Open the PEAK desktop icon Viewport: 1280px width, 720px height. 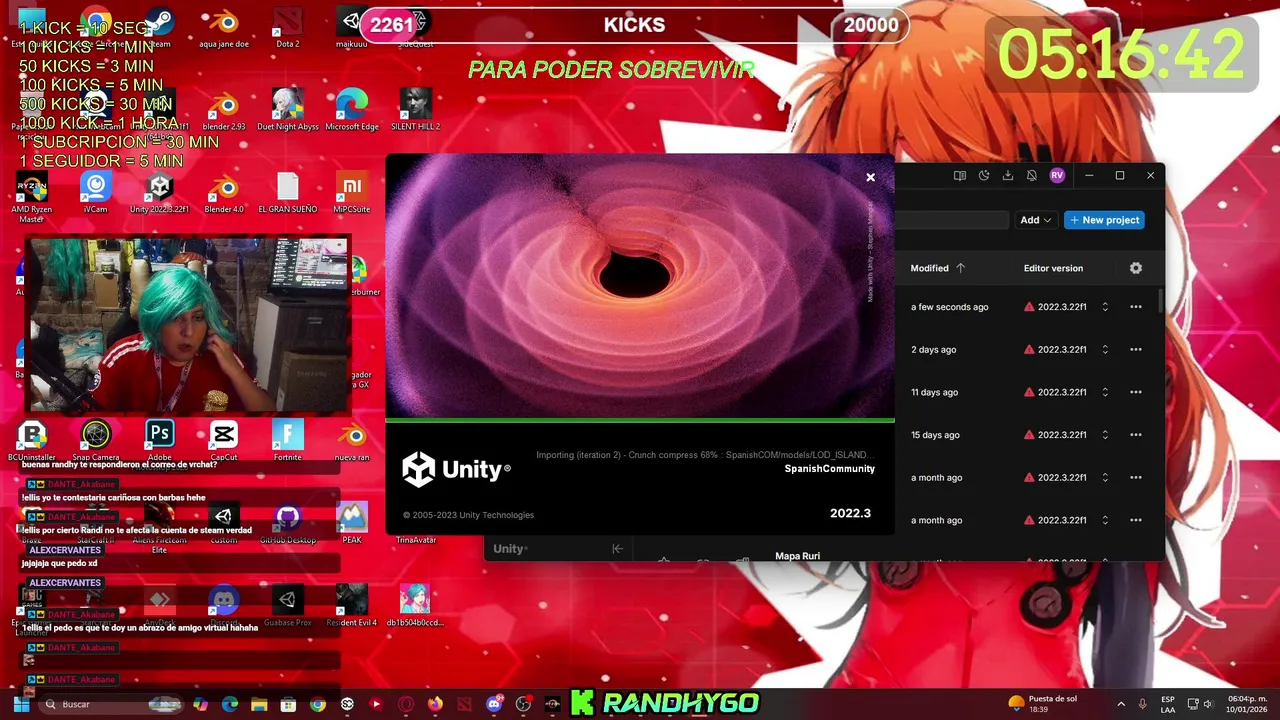pyautogui.click(x=352, y=524)
